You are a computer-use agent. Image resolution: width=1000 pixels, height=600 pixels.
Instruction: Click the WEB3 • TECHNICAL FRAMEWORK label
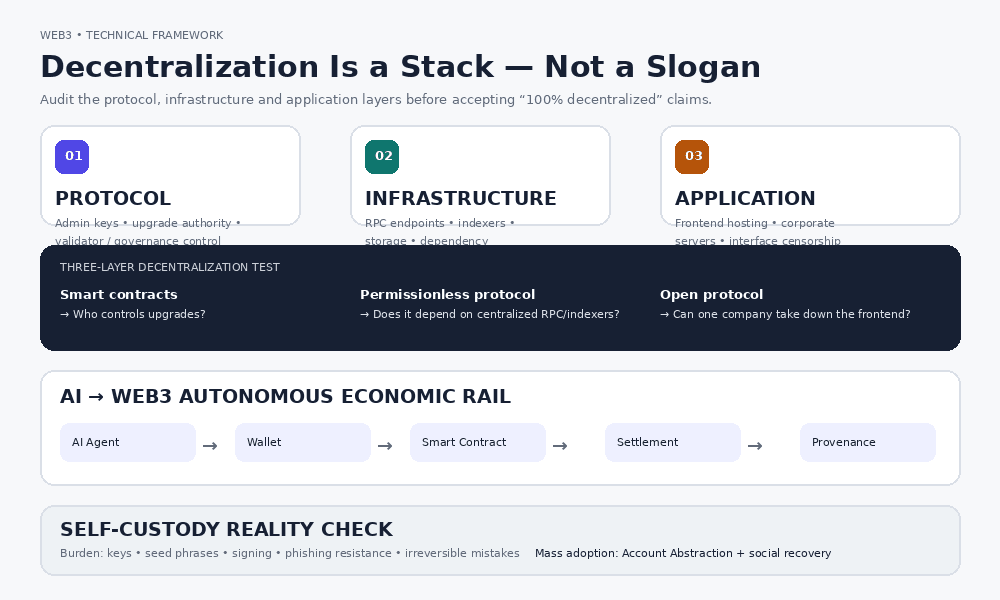pyautogui.click(x=131, y=35)
